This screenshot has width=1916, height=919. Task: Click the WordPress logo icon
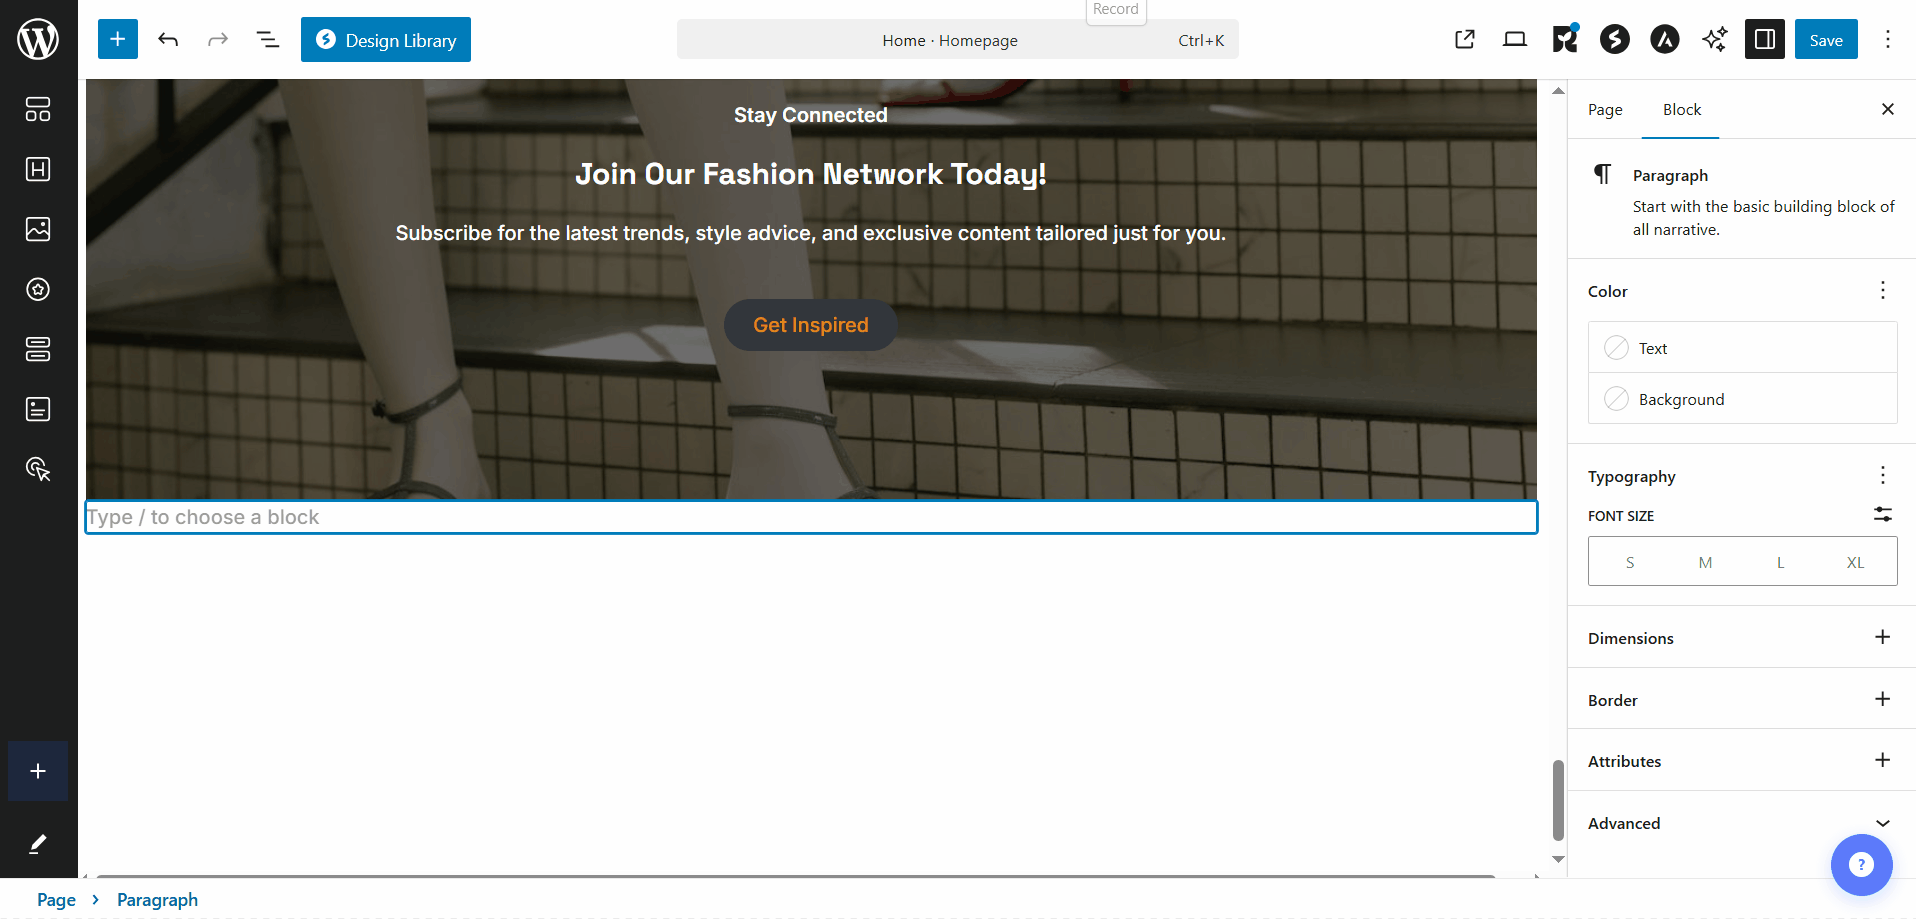pos(38,39)
